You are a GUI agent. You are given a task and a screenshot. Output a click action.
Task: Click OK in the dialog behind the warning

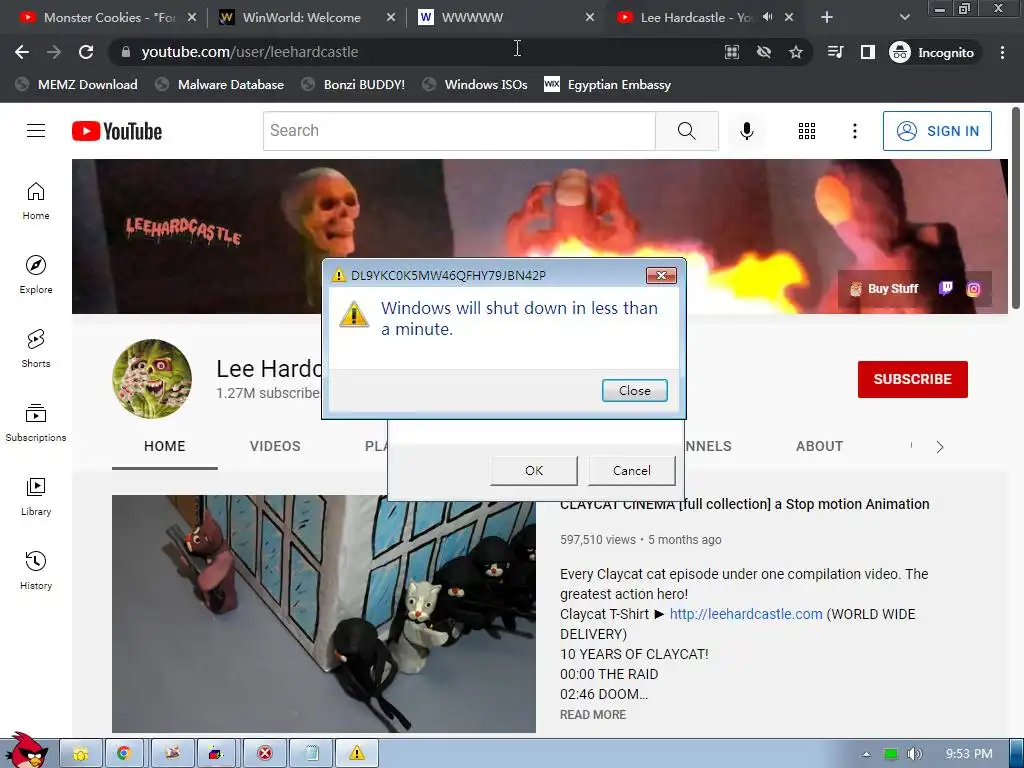[534, 471]
